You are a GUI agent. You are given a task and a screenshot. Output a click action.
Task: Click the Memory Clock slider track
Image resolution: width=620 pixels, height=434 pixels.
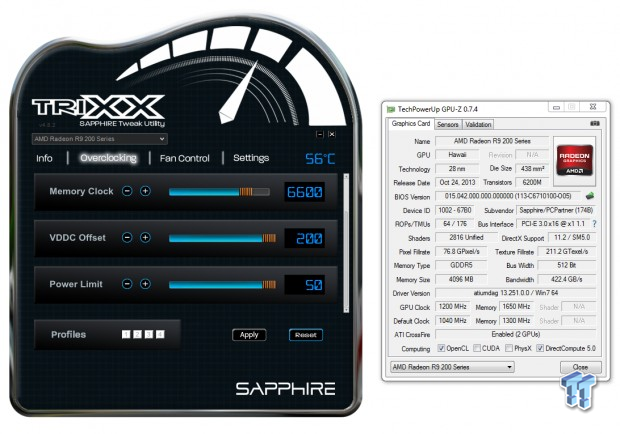point(219,192)
